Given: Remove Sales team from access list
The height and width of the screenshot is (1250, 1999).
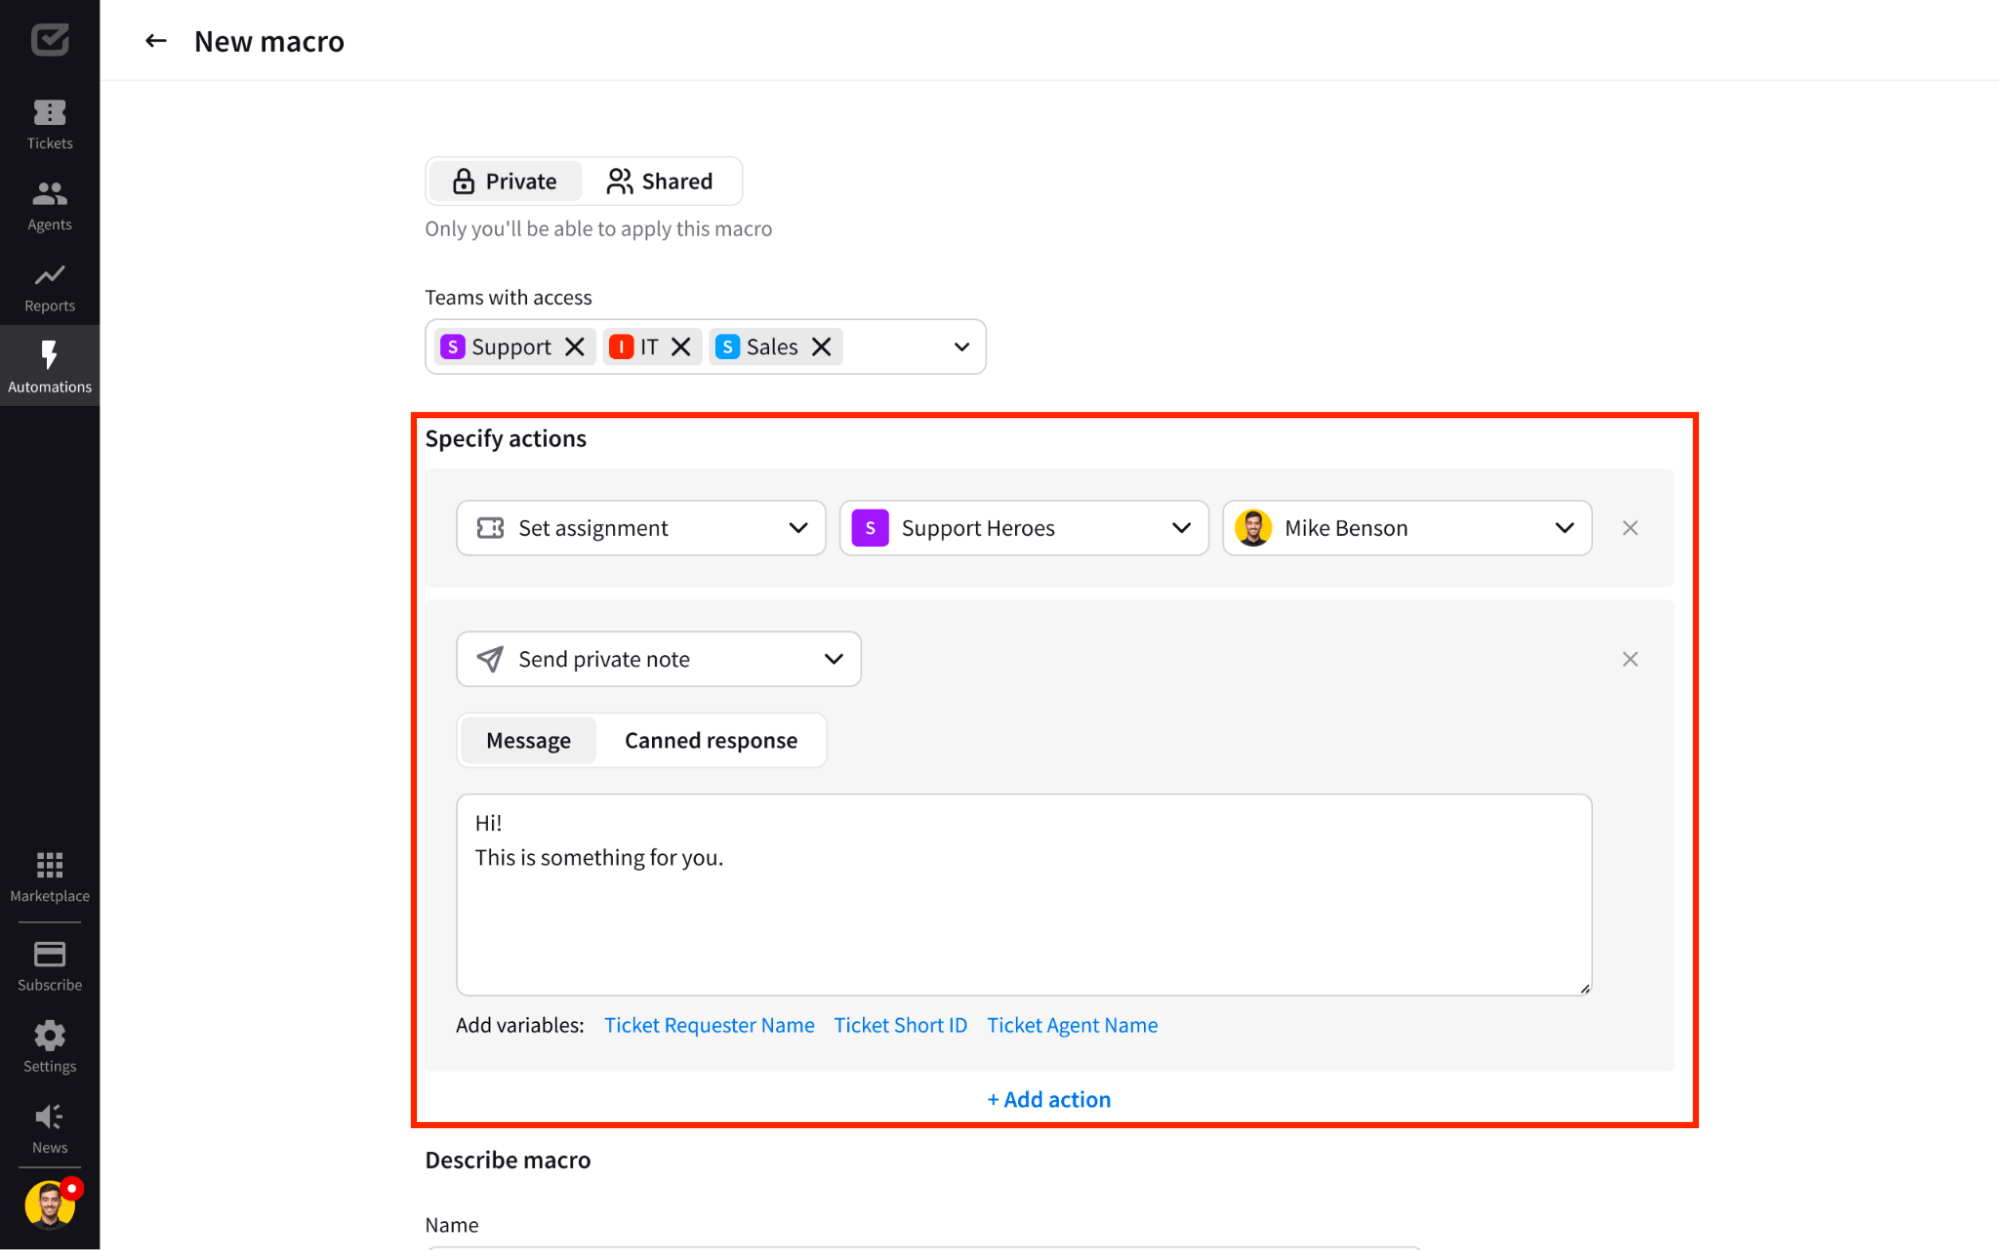Looking at the screenshot, I should (822, 346).
